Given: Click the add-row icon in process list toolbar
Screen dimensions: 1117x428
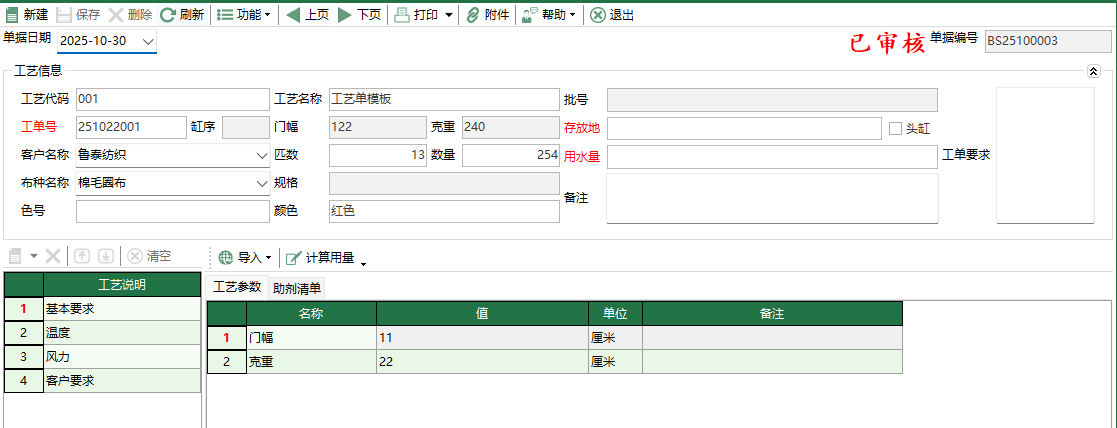Looking at the screenshot, I should coord(15,256).
